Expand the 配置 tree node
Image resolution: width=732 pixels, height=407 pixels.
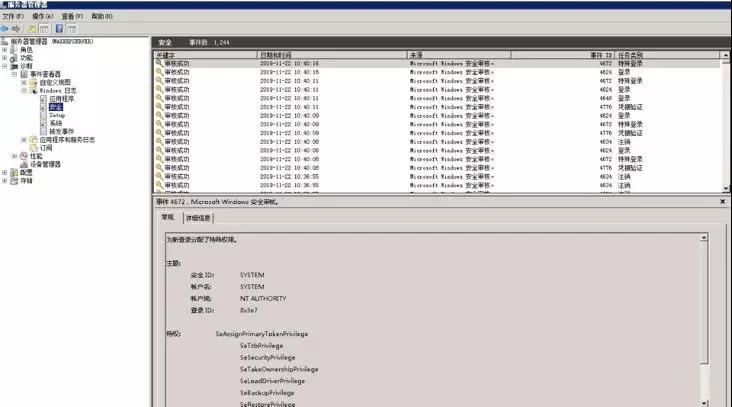click(x=5, y=172)
